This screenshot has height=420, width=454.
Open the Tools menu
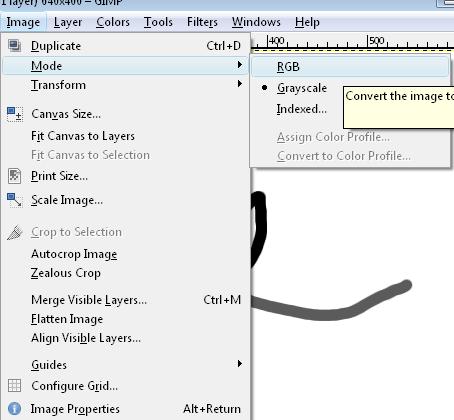pos(158,22)
